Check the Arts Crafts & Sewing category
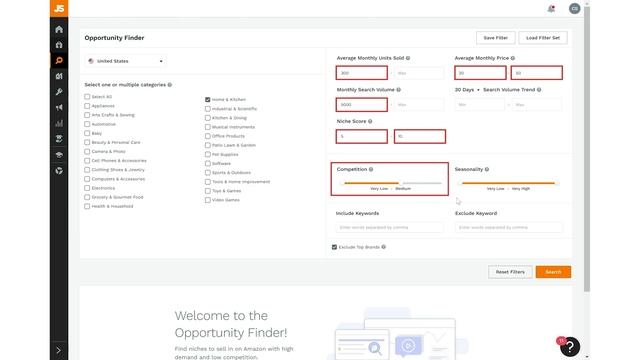The height and width of the screenshot is (360, 640). pyautogui.click(x=87, y=115)
